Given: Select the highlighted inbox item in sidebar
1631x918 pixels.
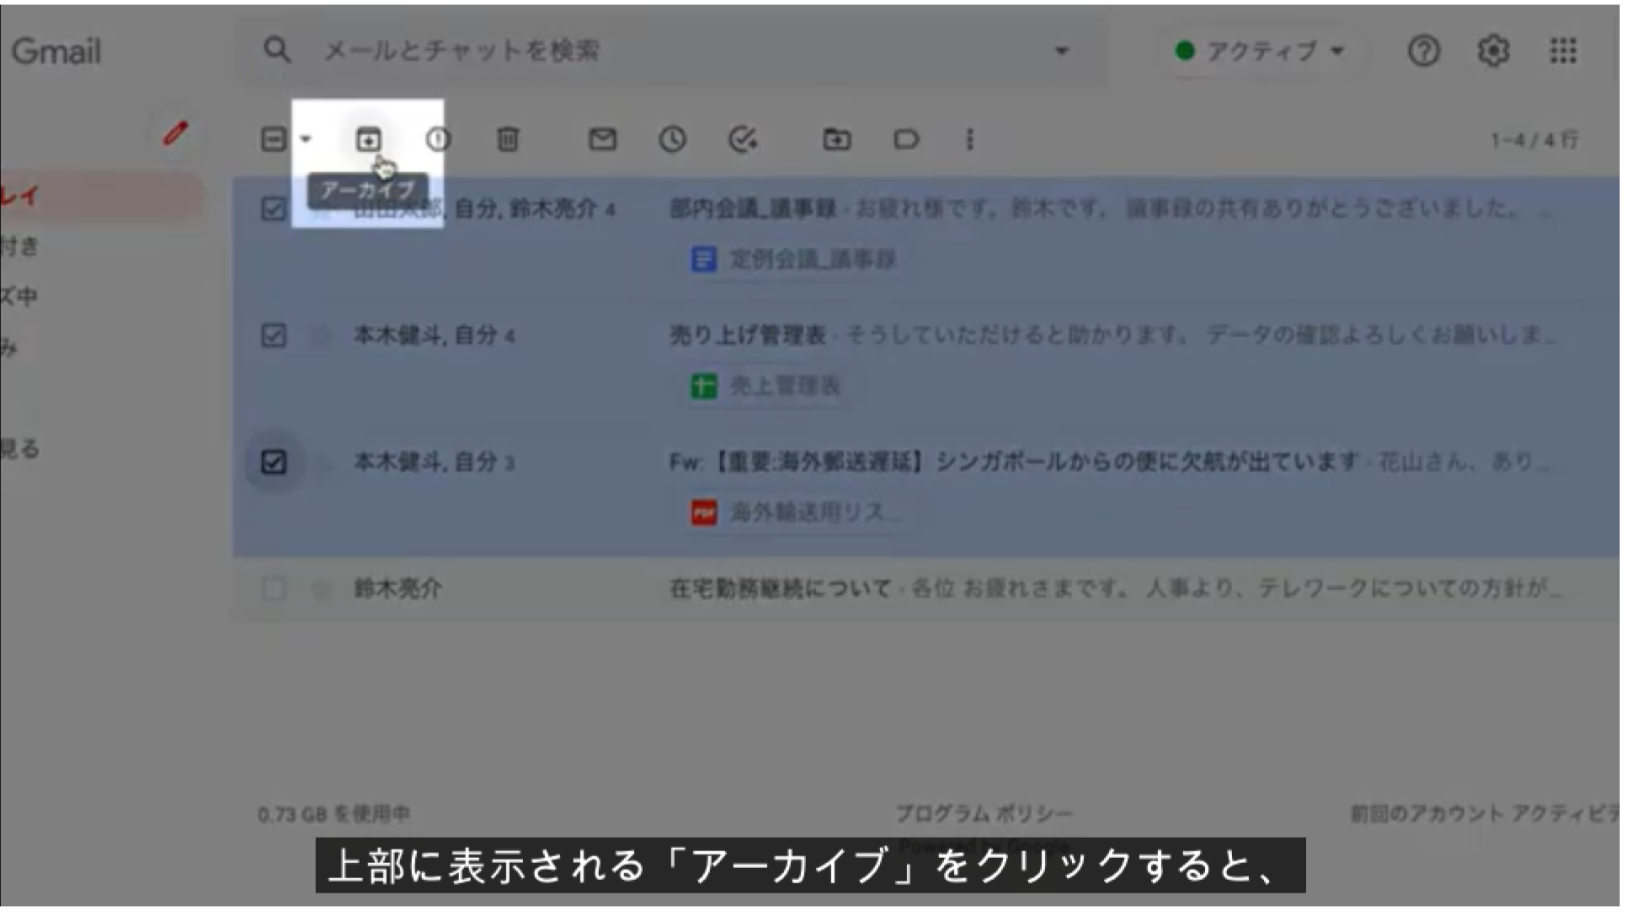Looking at the screenshot, I should click(x=100, y=196).
